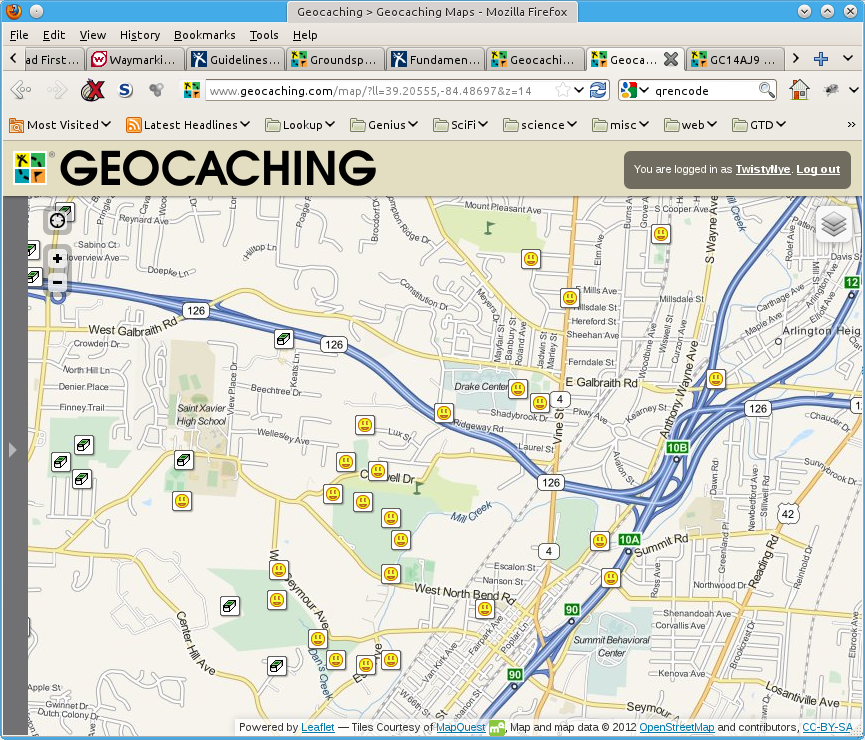Click the blue S toolbar icon

coord(126,89)
